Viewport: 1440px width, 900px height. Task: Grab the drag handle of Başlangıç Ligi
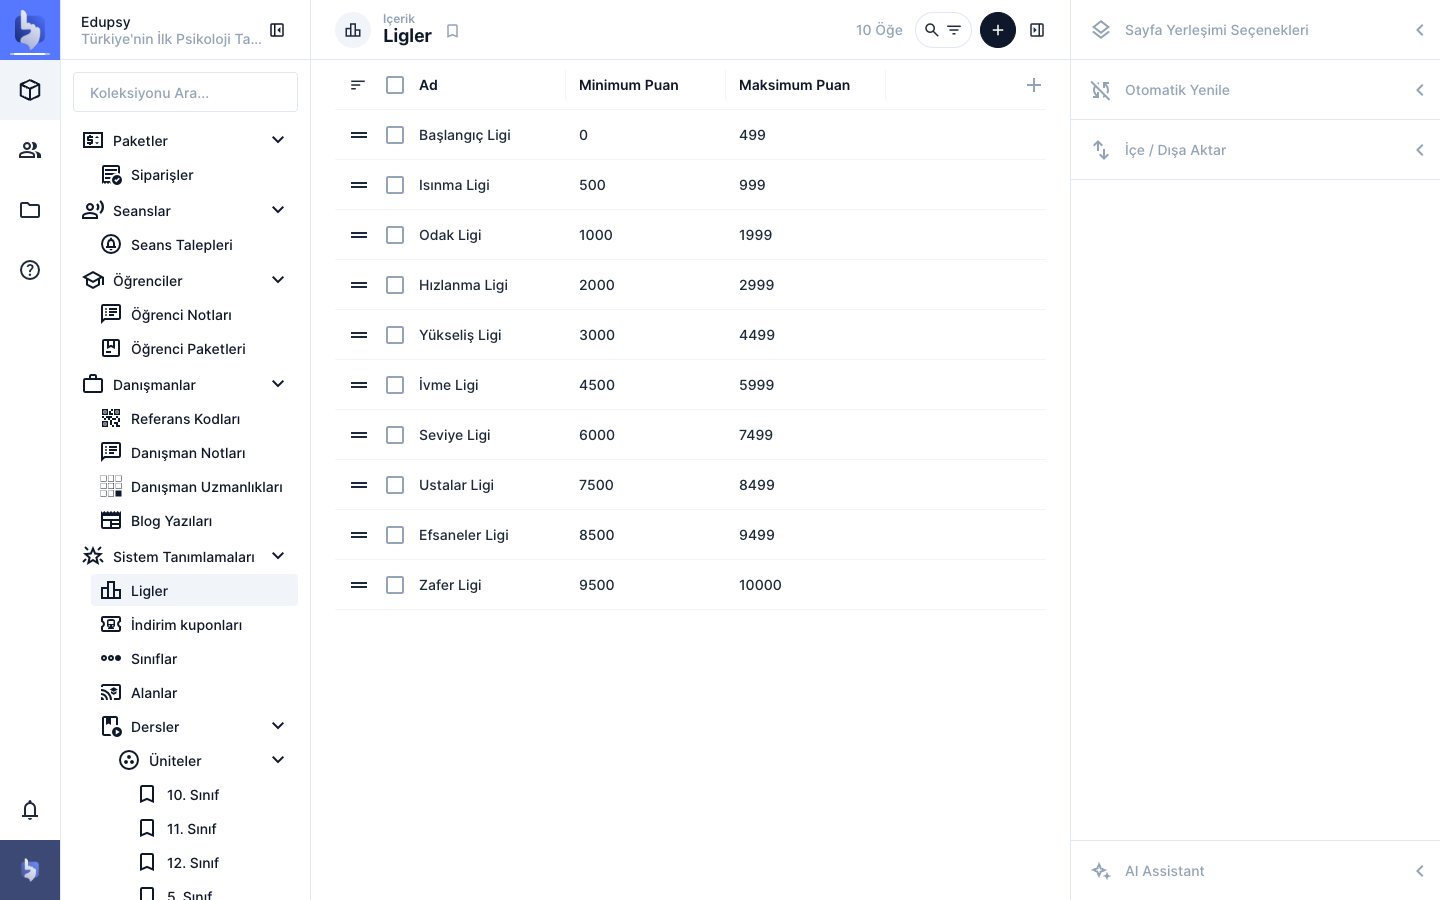click(359, 135)
